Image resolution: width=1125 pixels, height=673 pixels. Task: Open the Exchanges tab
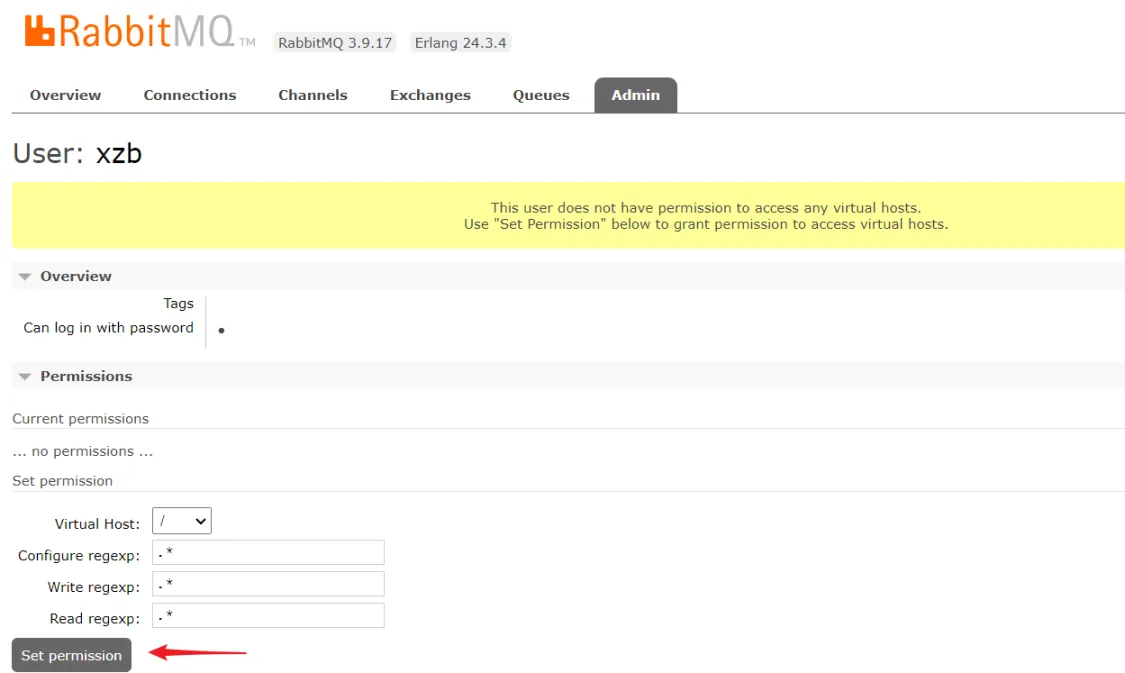pos(430,95)
